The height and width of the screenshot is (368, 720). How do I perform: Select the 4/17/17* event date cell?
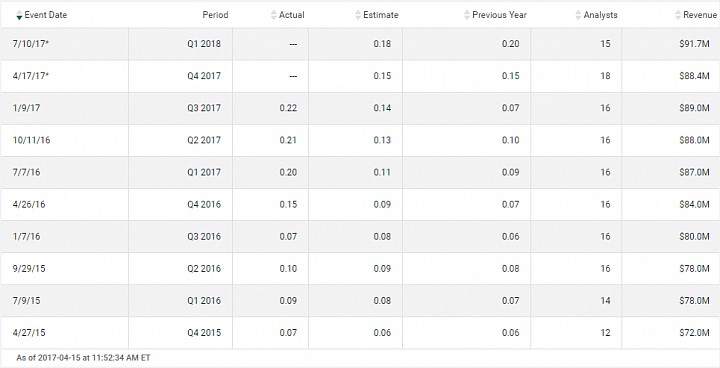[x=64, y=76]
